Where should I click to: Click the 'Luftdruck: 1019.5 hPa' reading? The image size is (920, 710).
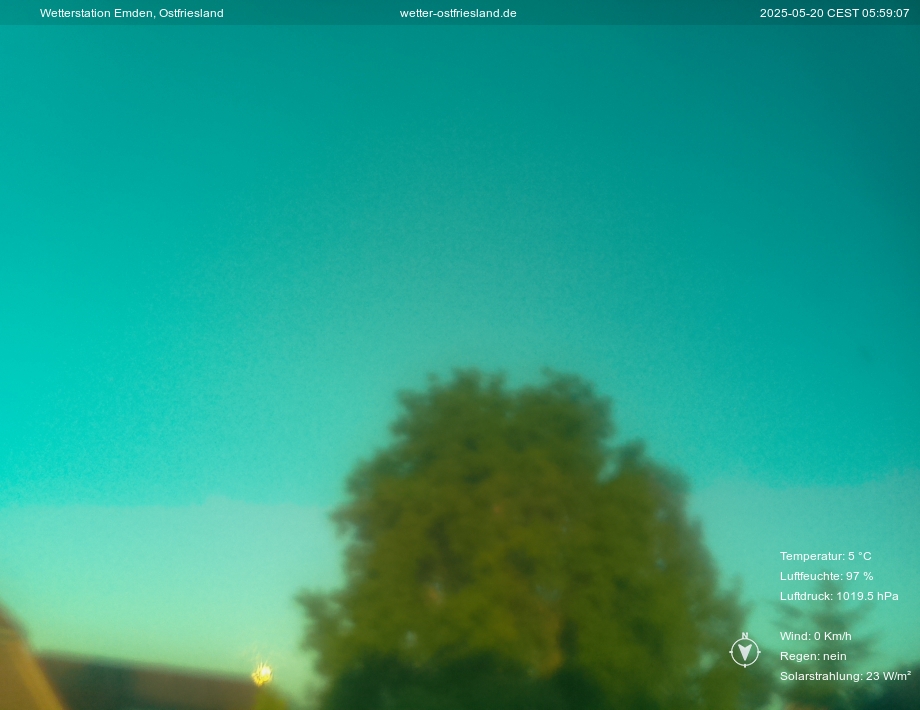click(x=839, y=596)
